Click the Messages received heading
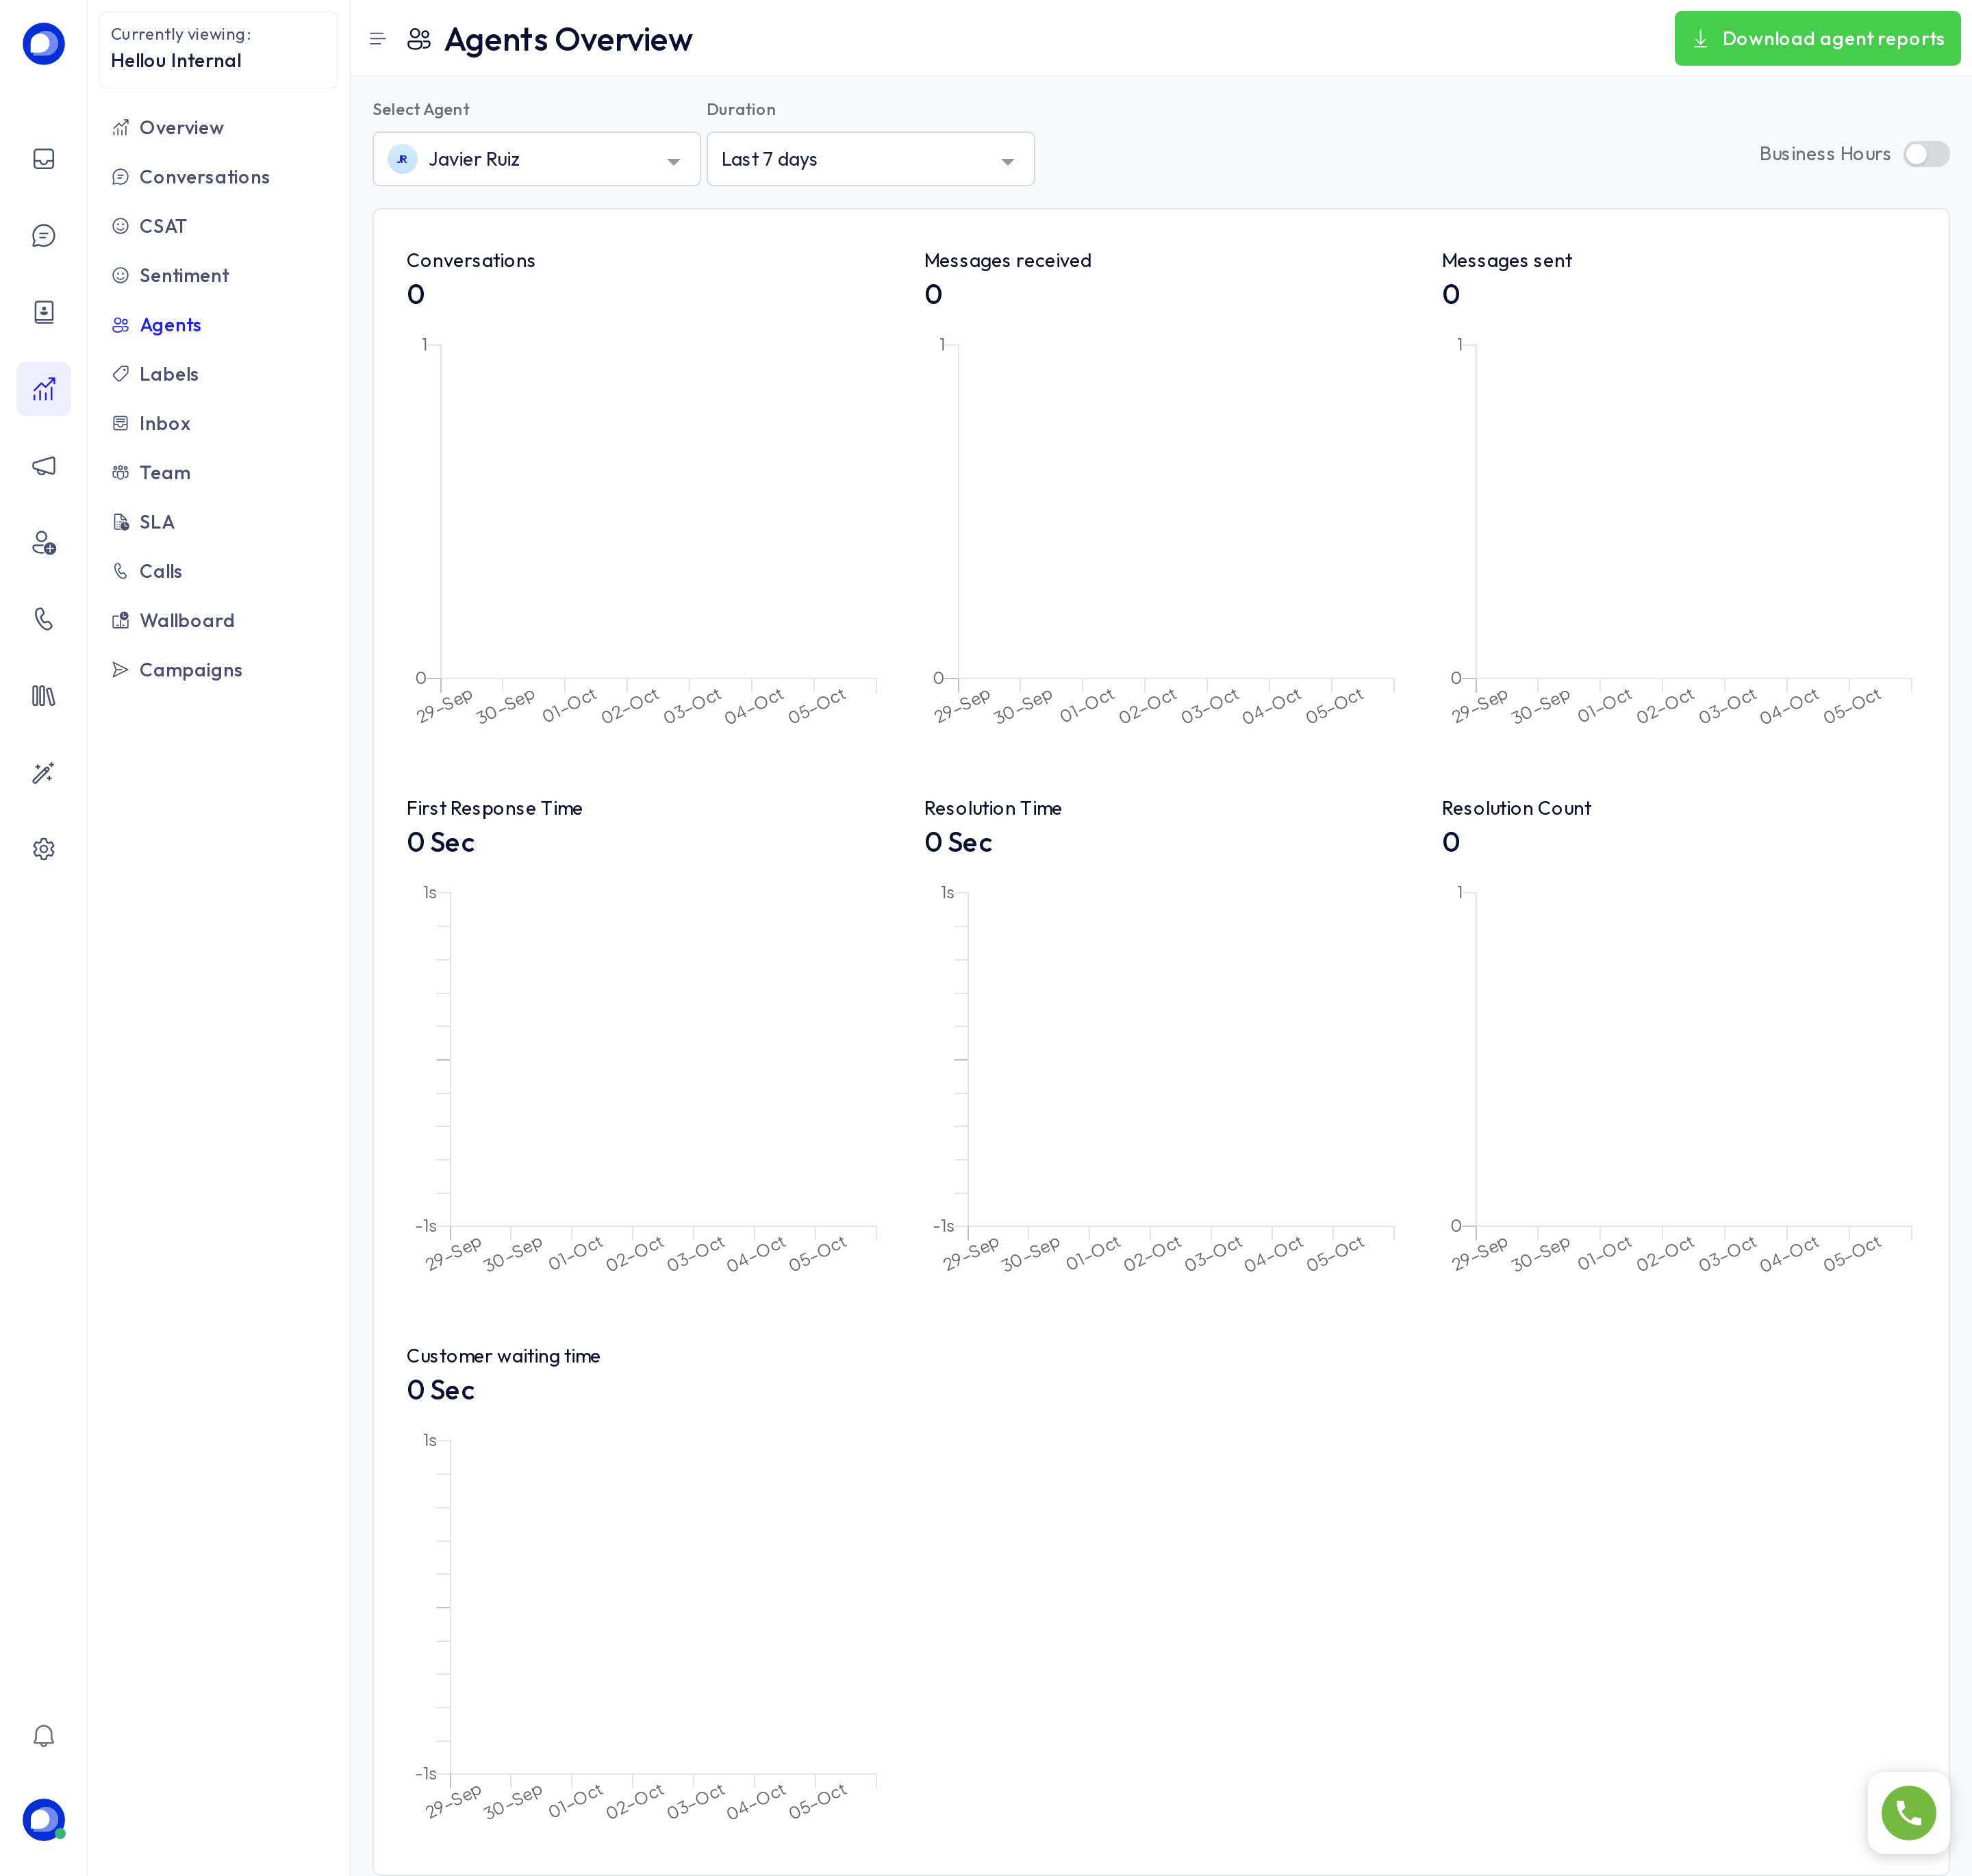The height and width of the screenshot is (1876, 1972). point(1007,261)
